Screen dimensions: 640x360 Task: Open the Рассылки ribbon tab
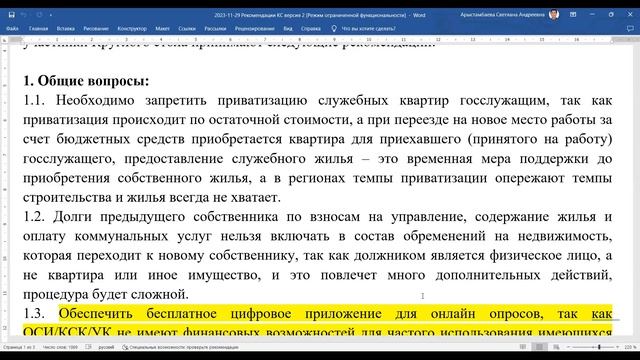(215, 29)
